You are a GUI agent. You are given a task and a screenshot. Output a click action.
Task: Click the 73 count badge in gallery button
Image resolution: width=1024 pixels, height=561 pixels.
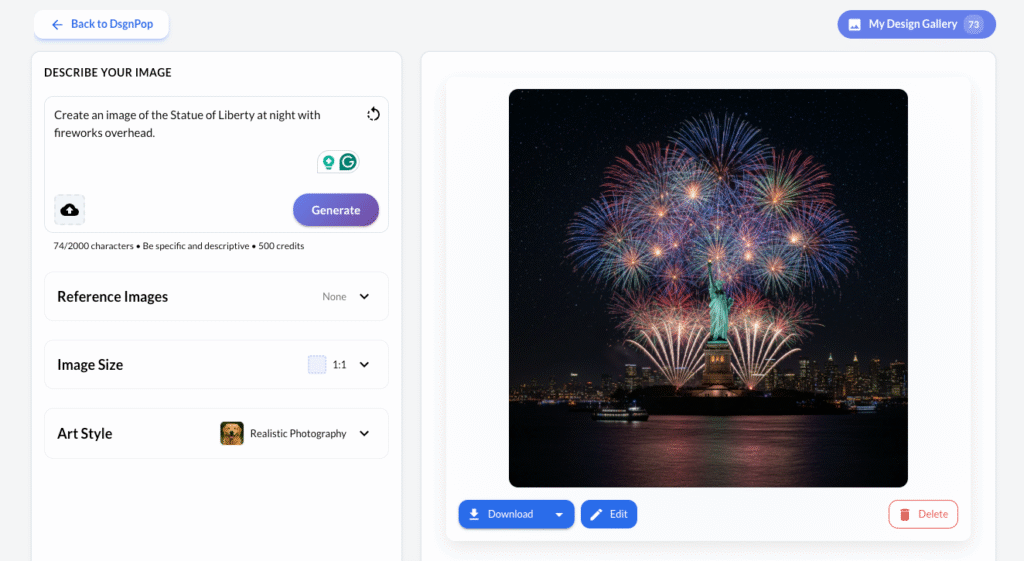pos(973,24)
